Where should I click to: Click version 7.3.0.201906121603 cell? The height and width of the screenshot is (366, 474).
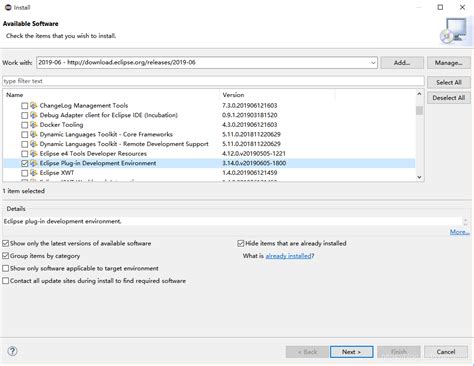tap(250, 106)
